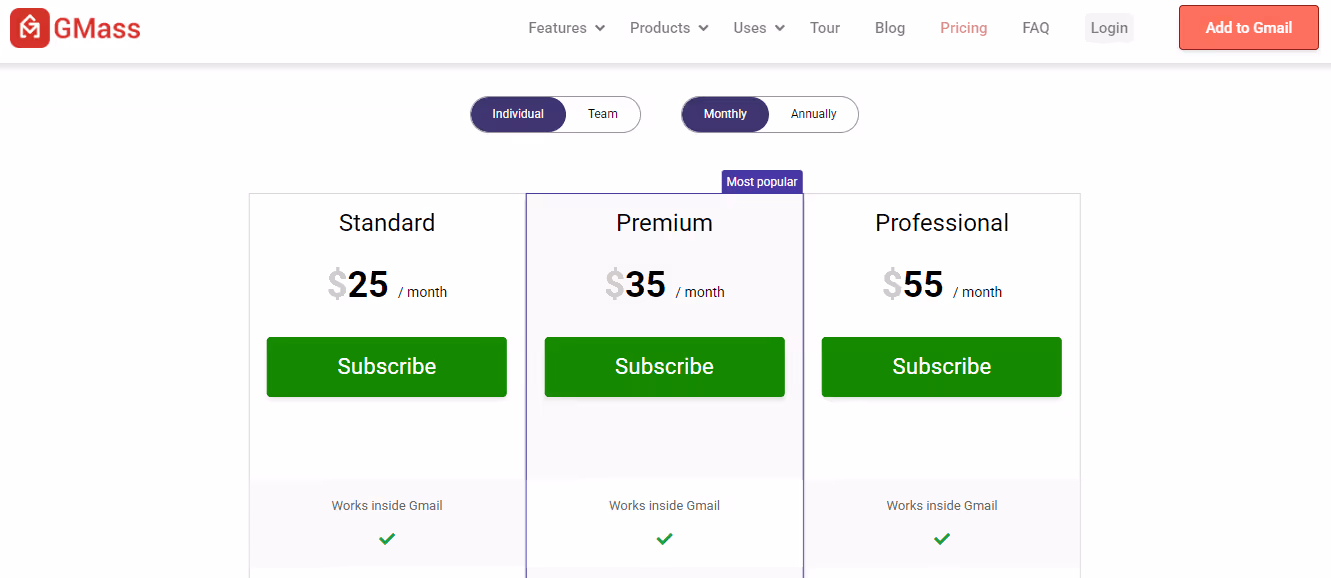The width and height of the screenshot is (1331, 578).
Task: Open the FAQ section
Action: pyautogui.click(x=1035, y=27)
